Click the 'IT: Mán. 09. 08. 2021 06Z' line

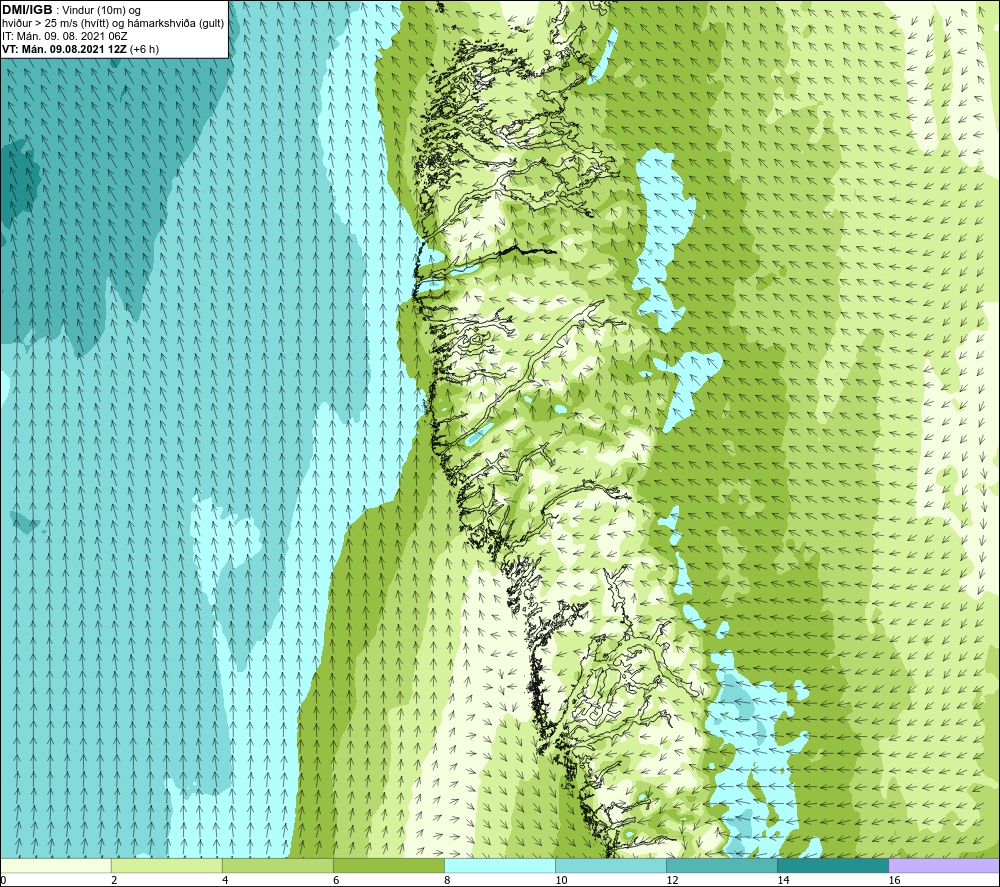pos(64,36)
